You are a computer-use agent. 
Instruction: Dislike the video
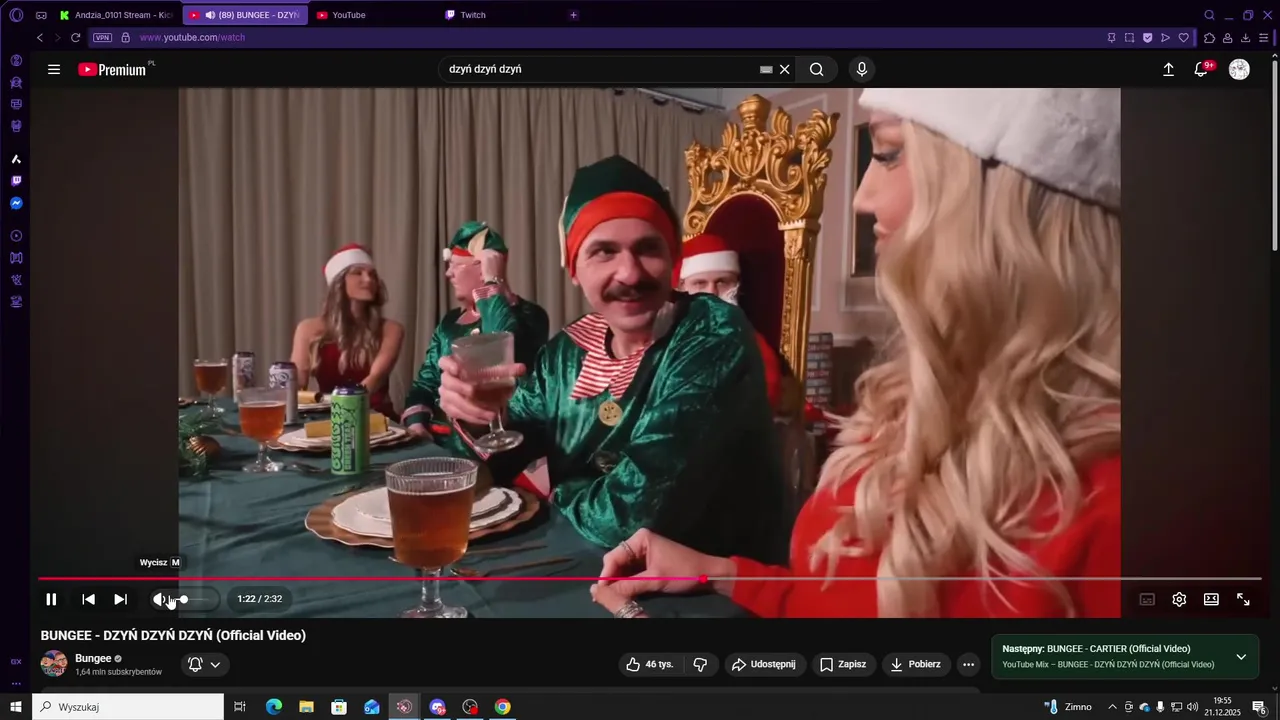click(x=700, y=664)
